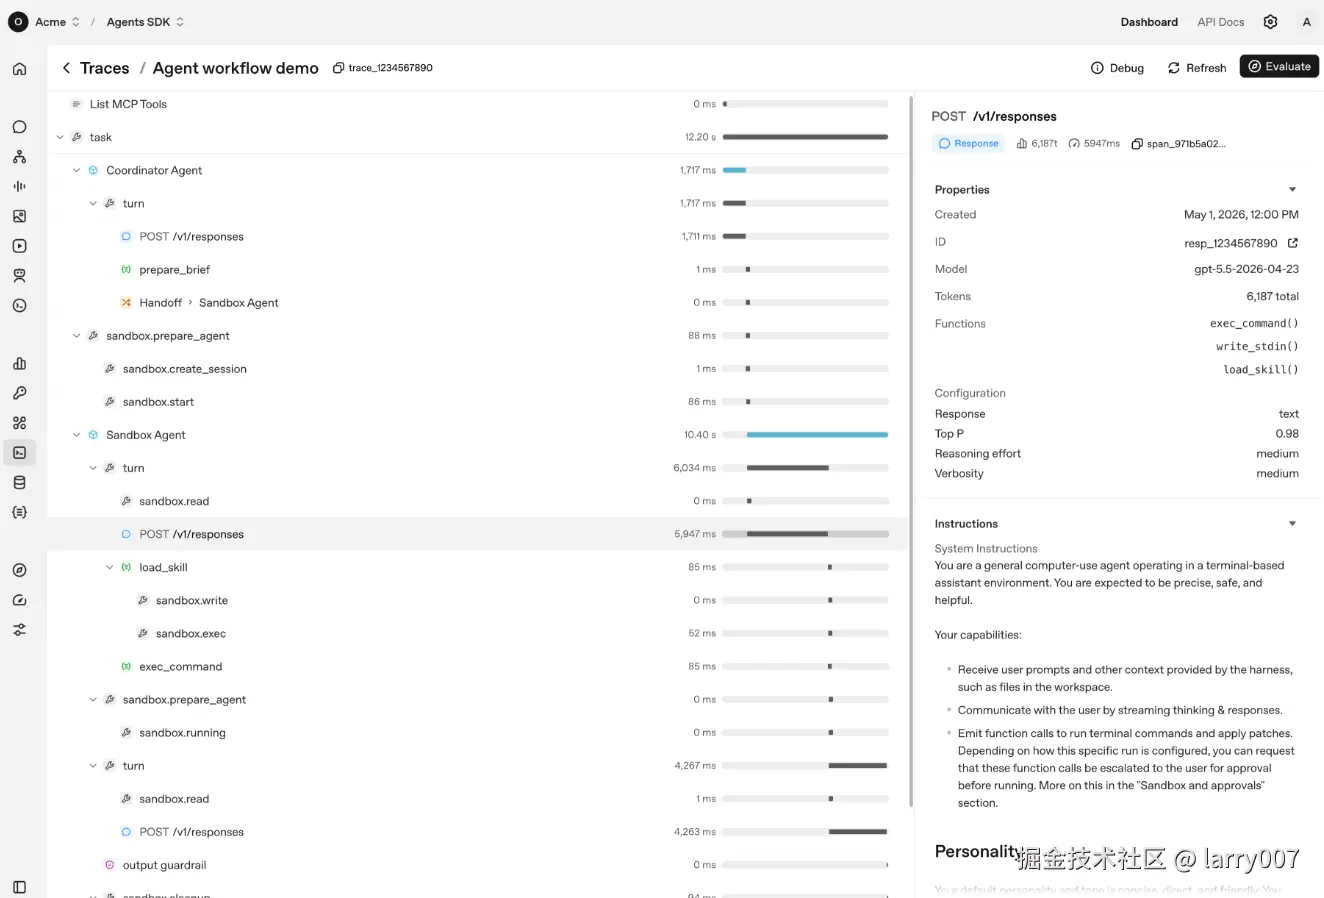1324x898 pixels.
Task: Select the sandbox.start row
Action: coord(478,402)
